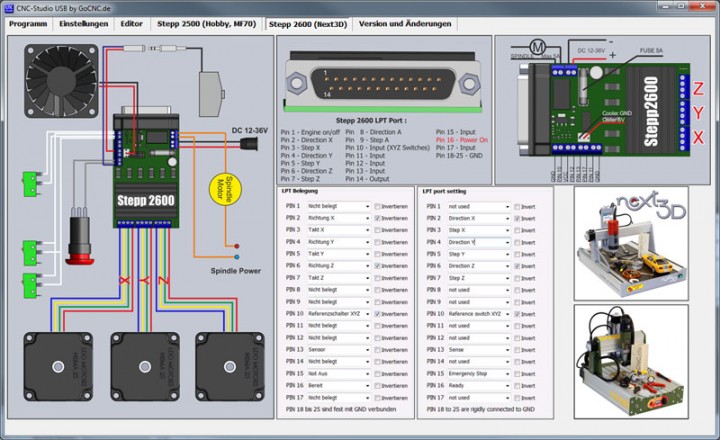The width and height of the screenshot is (720, 440).
Task: Click the cooling fan image
Action: click(x=62, y=81)
